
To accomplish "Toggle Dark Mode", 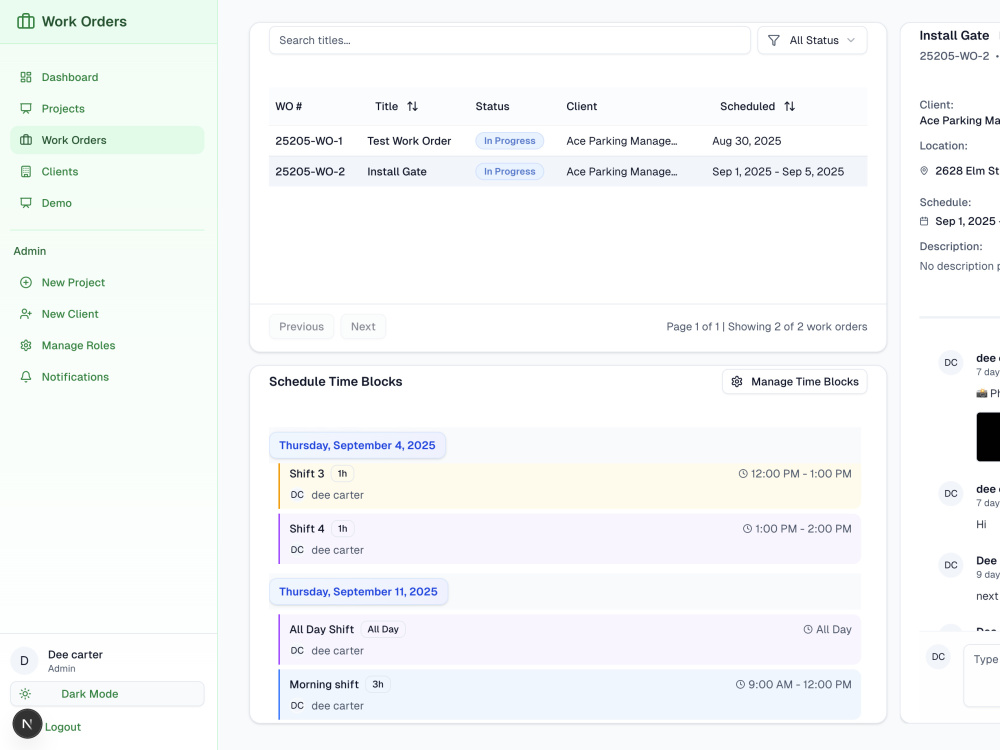I will click(107, 694).
